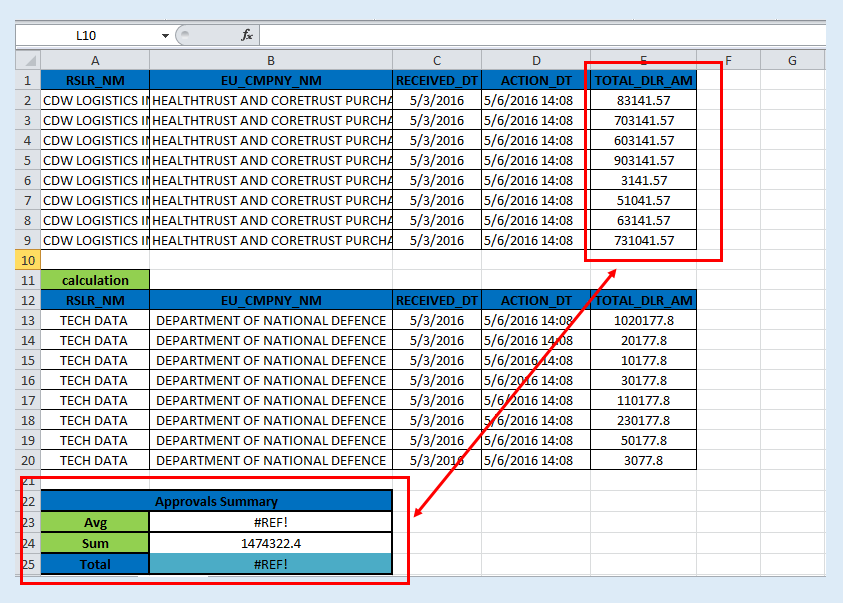Screen dimensions: 843x603
Task: Select row 13 header
Action: 28,320
